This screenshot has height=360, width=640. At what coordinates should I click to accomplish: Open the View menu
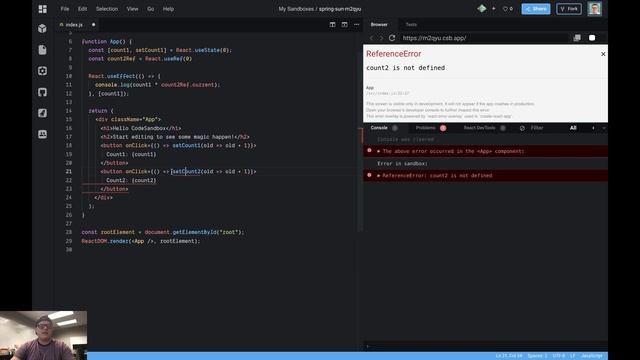click(x=132, y=9)
